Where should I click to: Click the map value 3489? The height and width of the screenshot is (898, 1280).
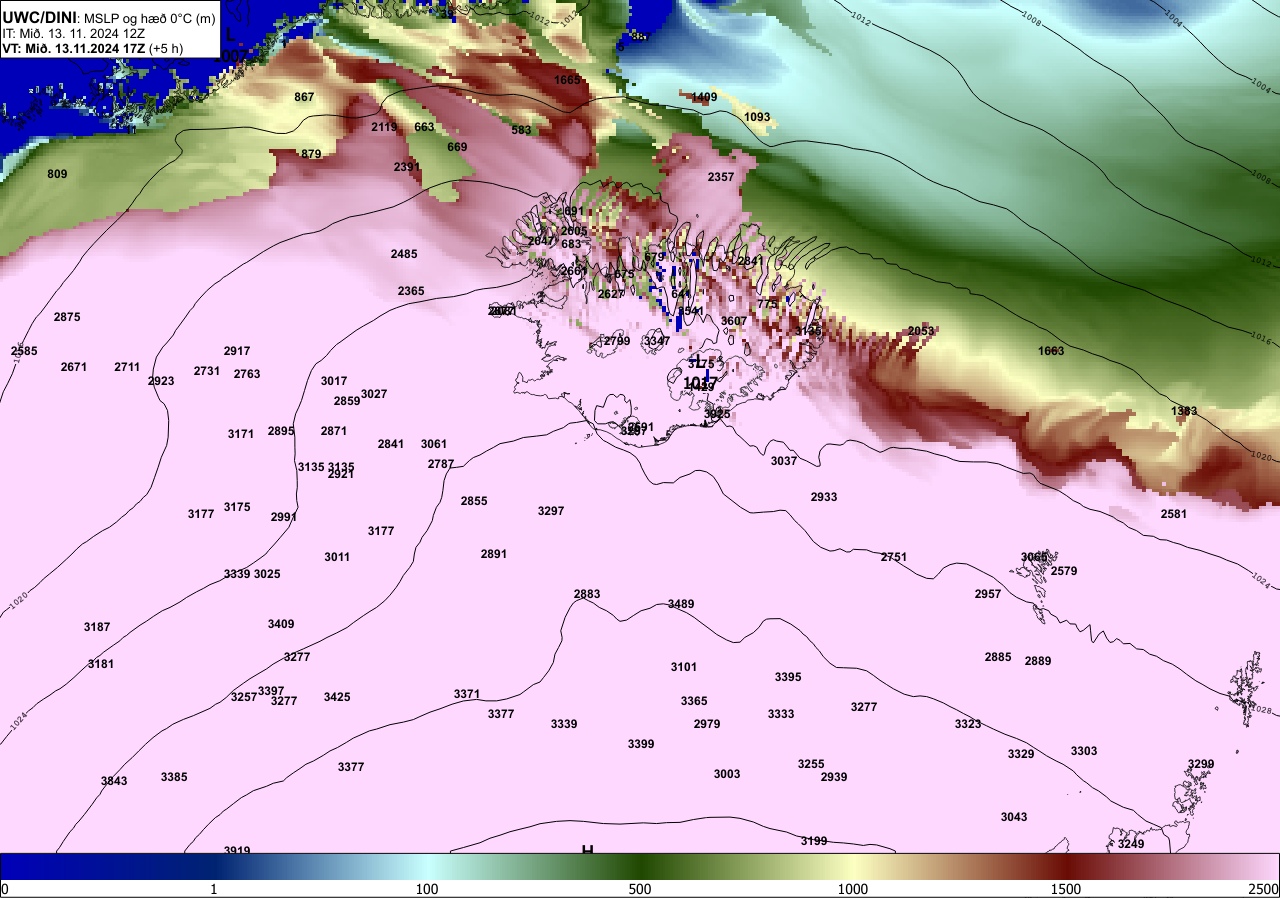[681, 604]
